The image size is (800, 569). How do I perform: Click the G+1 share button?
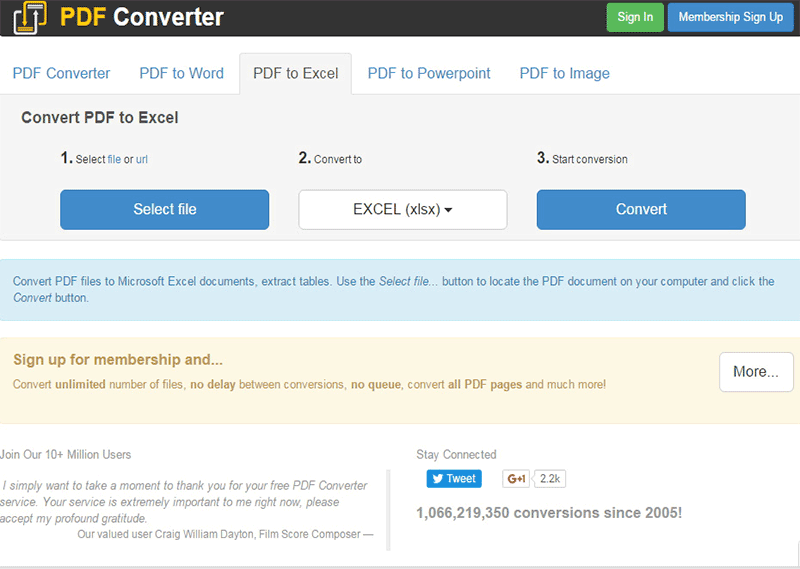(x=516, y=479)
